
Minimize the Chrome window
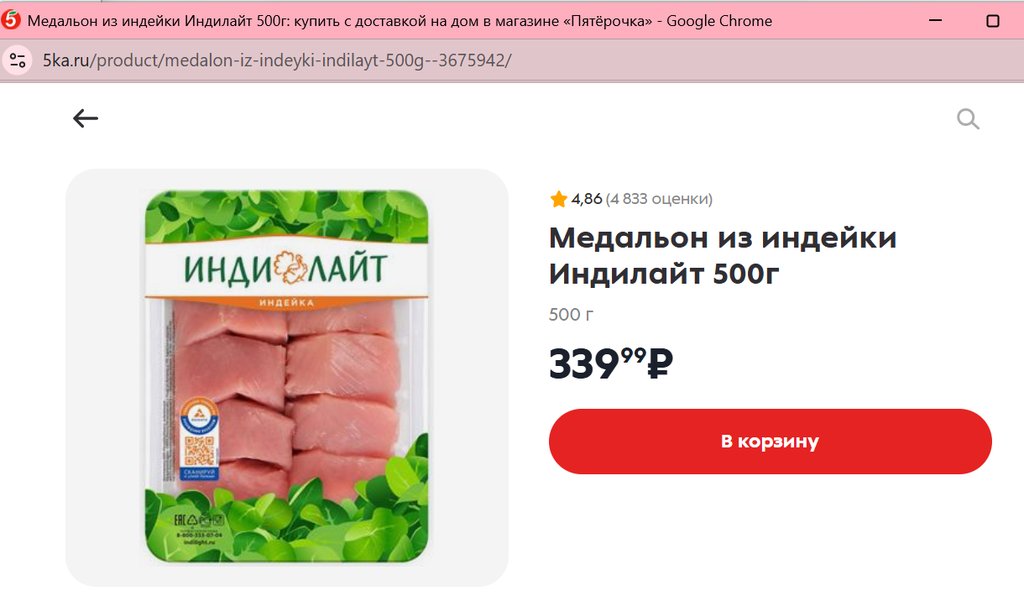pos(935,21)
